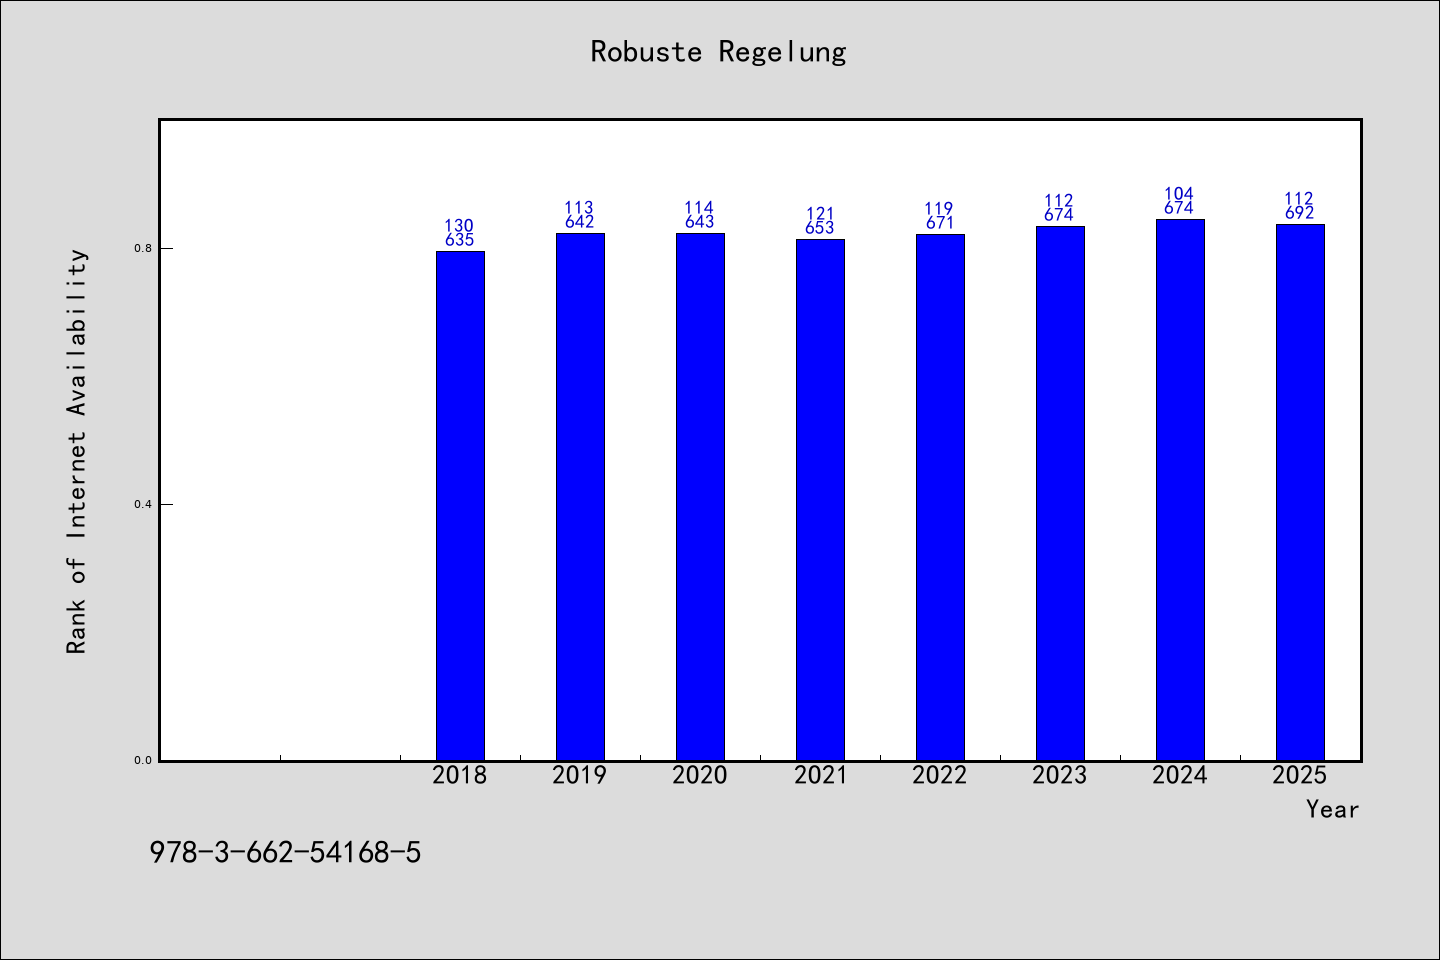Image resolution: width=1440 pixels, height=960 pixels.
Task: Click the 2020 x-axis label
Action: click(x=700, y=775)
